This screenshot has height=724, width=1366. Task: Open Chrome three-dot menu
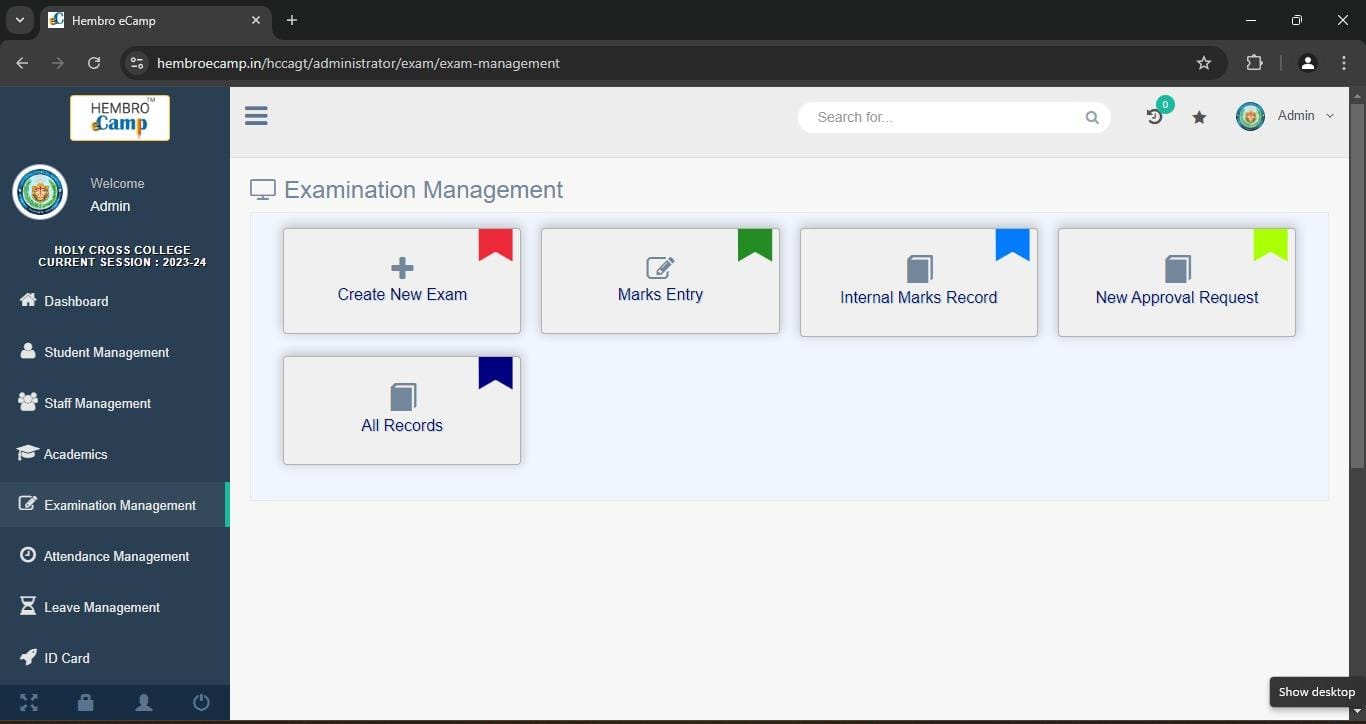[x=1343, y=63]
